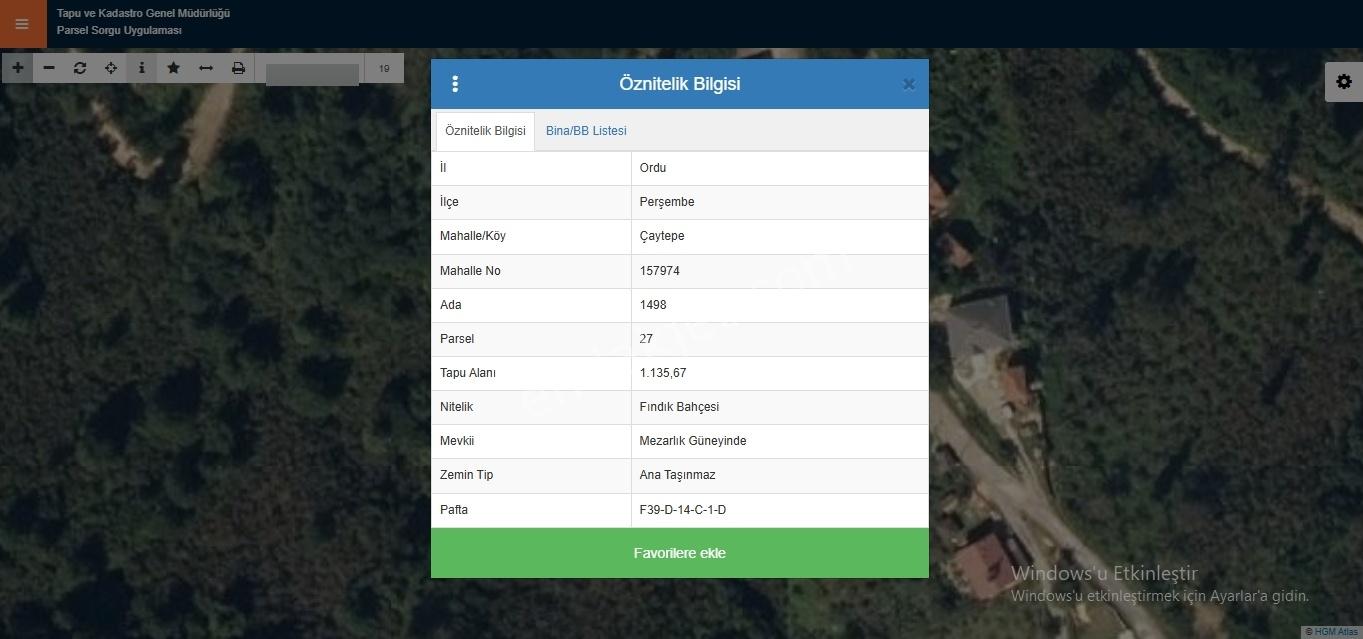Click the Parsel value 27
The width and height of the screenshot is (1363, 639).
(646, 339)
